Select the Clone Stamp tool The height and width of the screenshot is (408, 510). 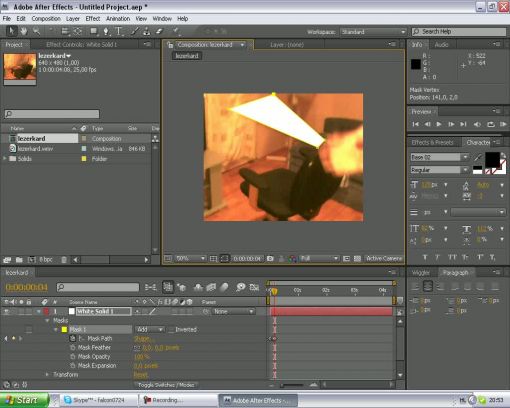click(147, 31)
